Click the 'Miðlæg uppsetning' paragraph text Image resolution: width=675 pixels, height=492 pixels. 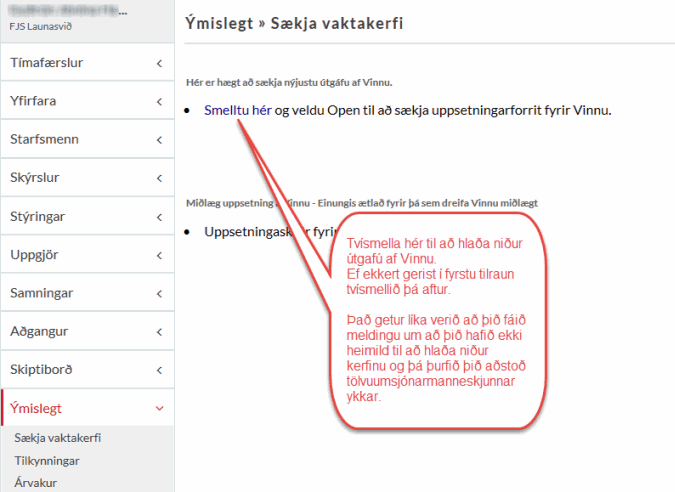(362, 203)
